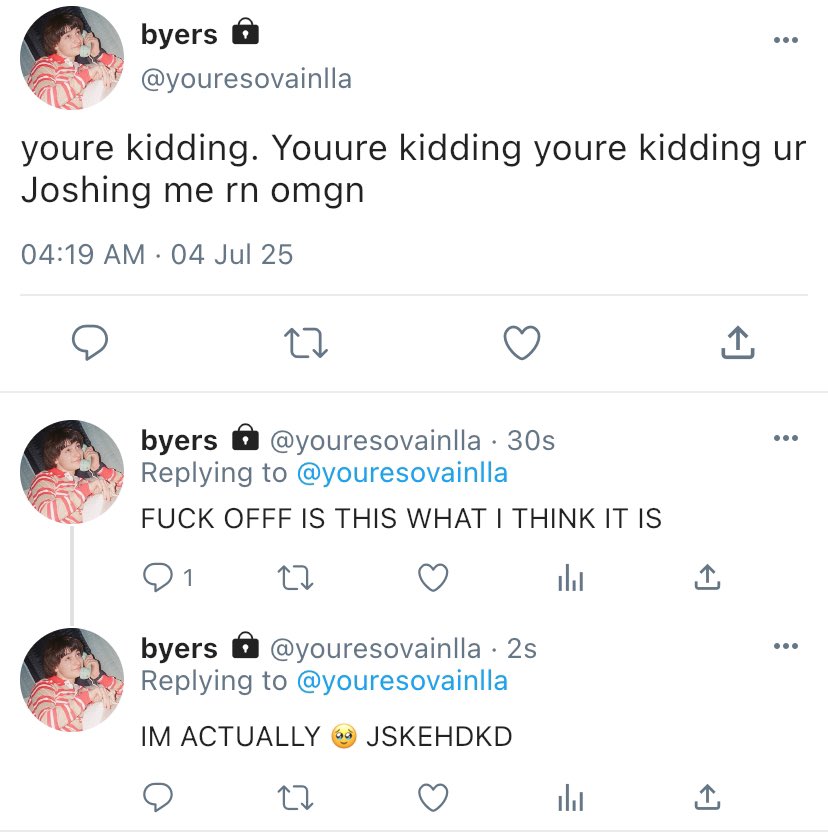Like the 'IM ACTUALLY' tweet
This screenshot has height=840, width=828.
[x=432, y=797]
